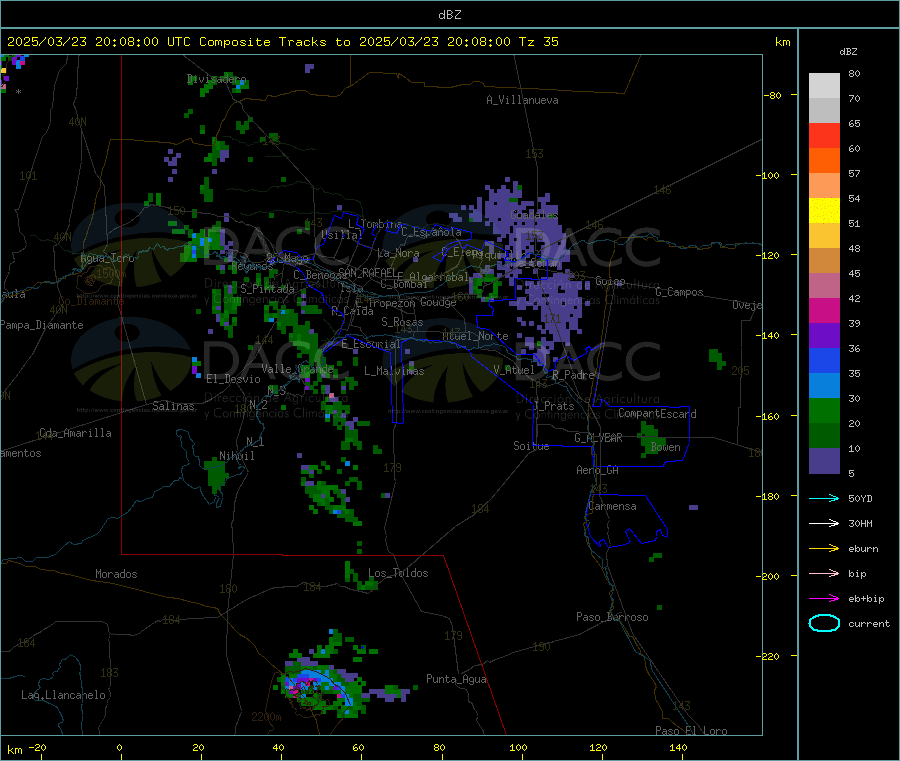Click the Salinas map label
This screenshot has height=761, width=900.
(x=173, y=406)
